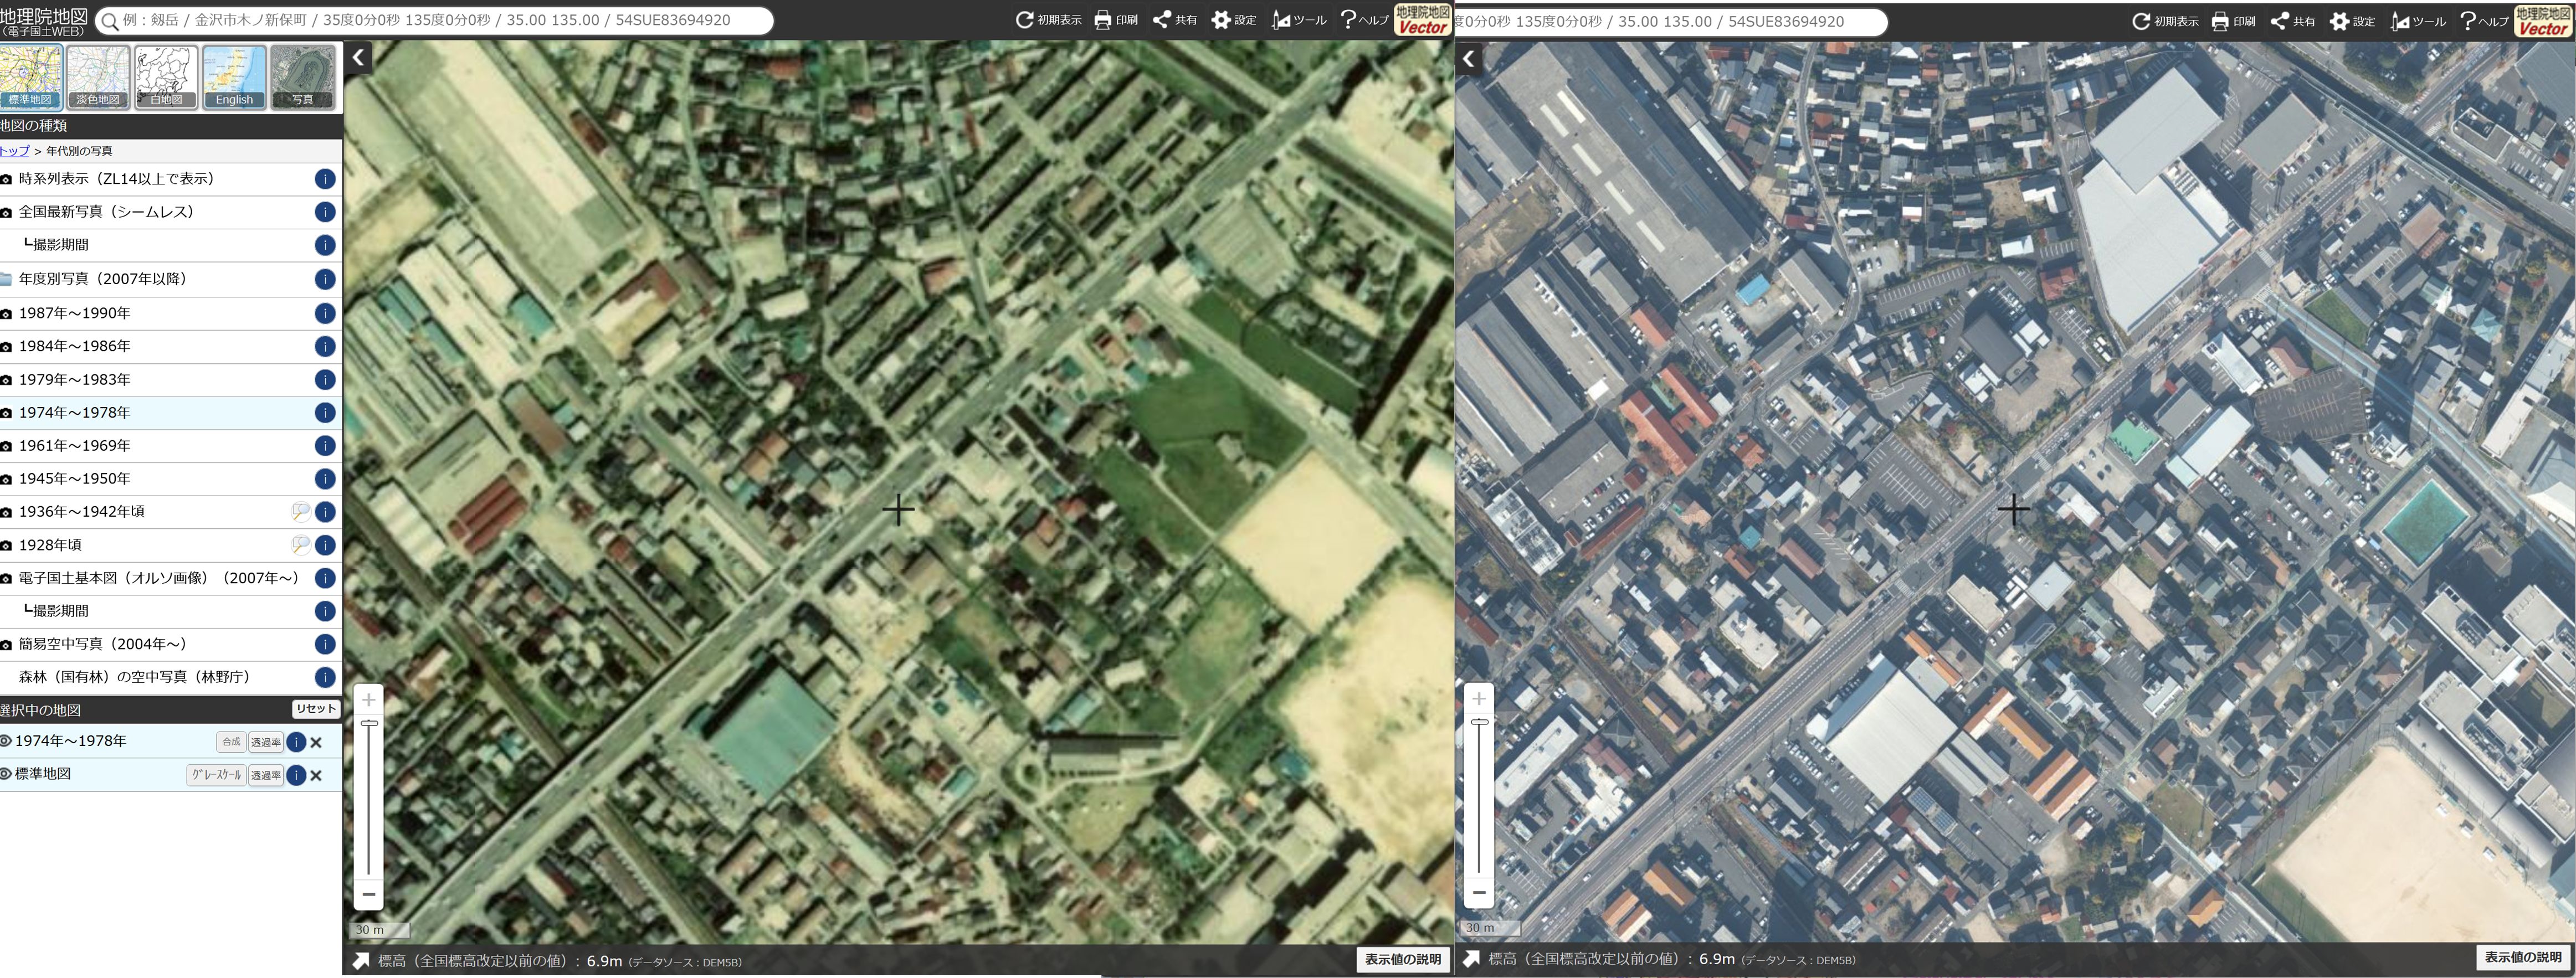Collapse left sidebar with chevron arrow
The width and height of the screenshot is (2576, 978).
click(x=358, y=57)
